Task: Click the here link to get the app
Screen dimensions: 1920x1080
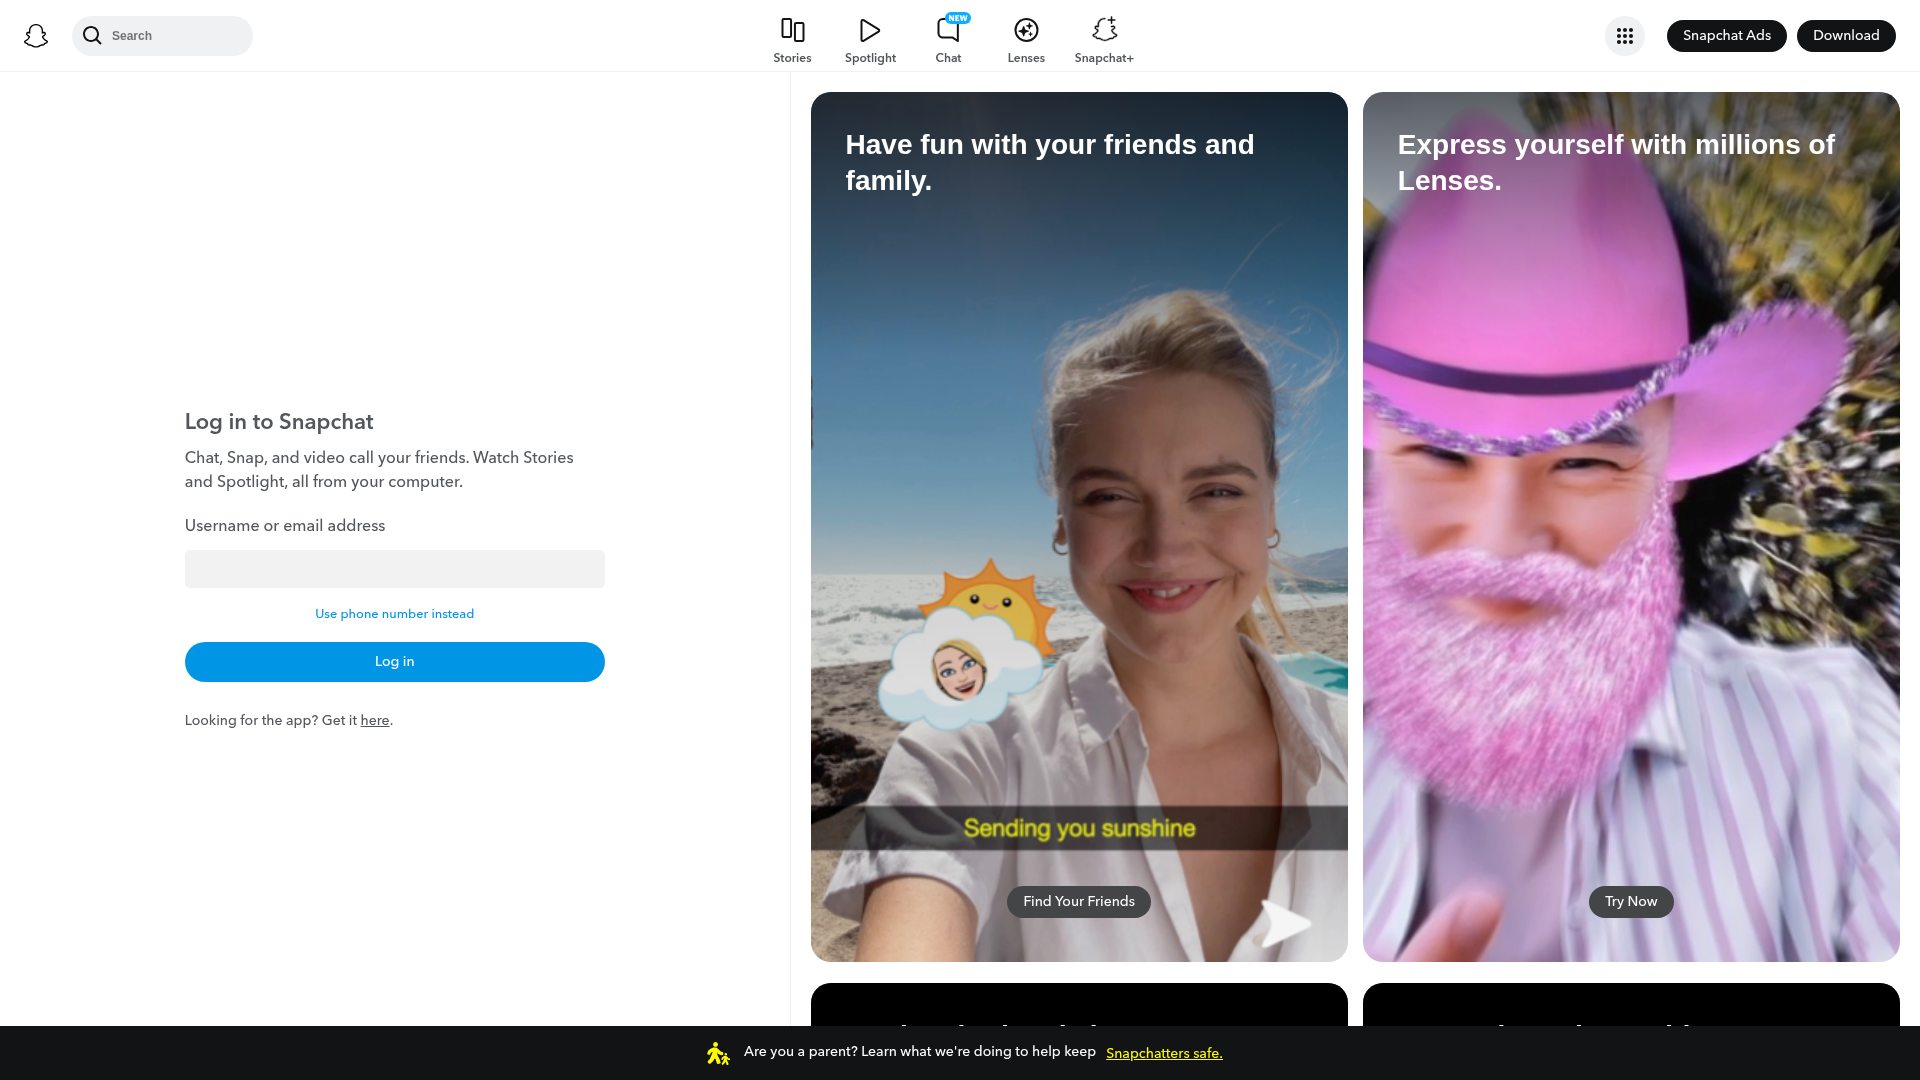Action: click(x=374, y=720)
